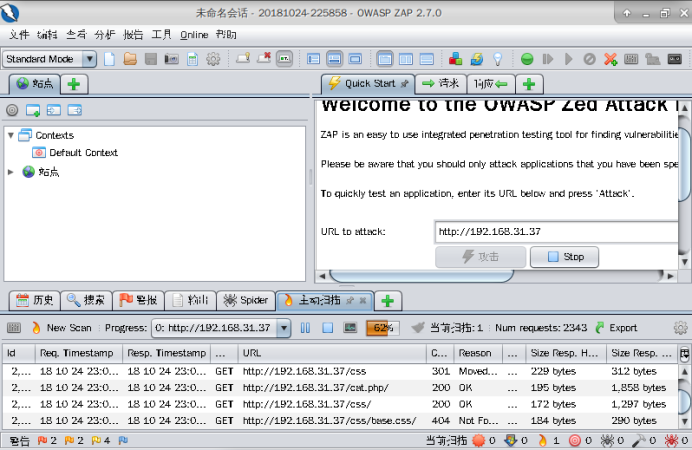Viewport: 692px width, 450px height.
Task: Switch to the 搜索 search tab
Action: 86,300
